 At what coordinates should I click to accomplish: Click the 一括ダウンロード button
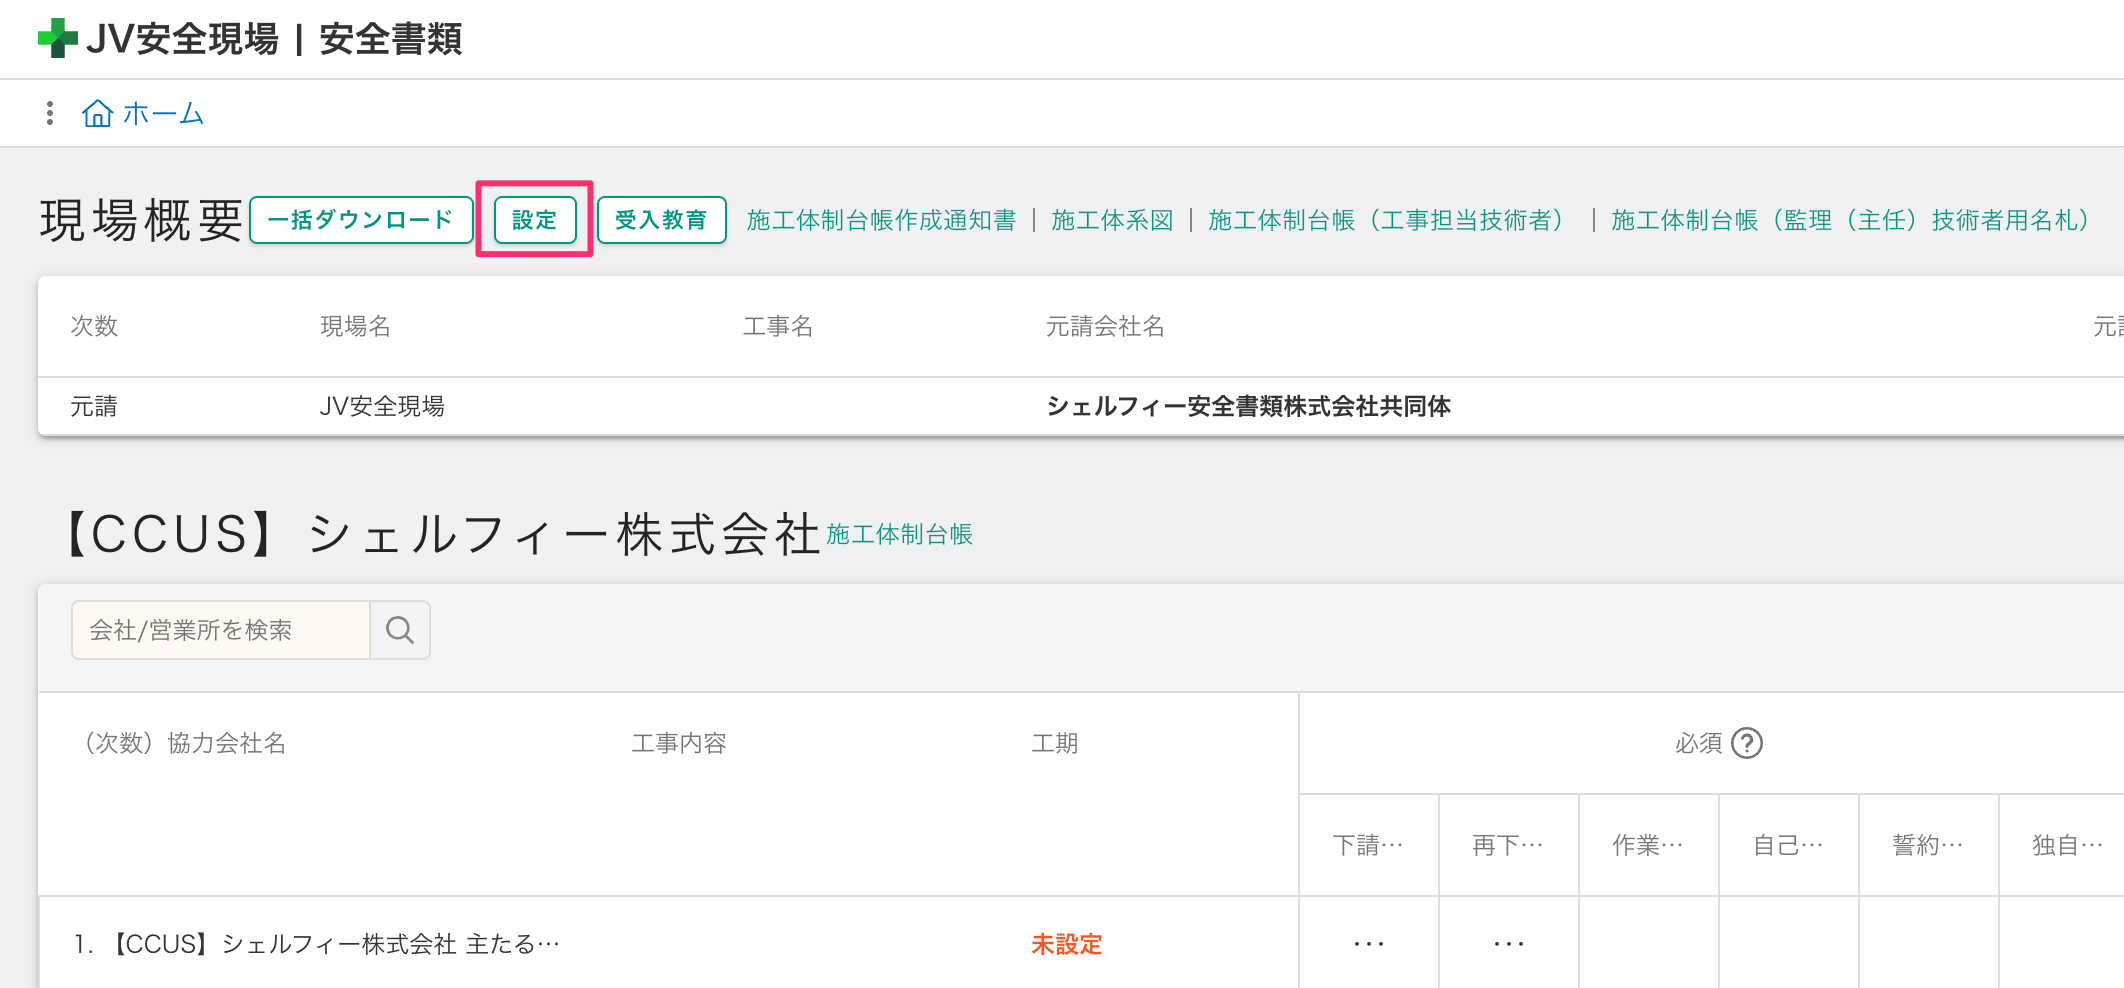(360, 220)
